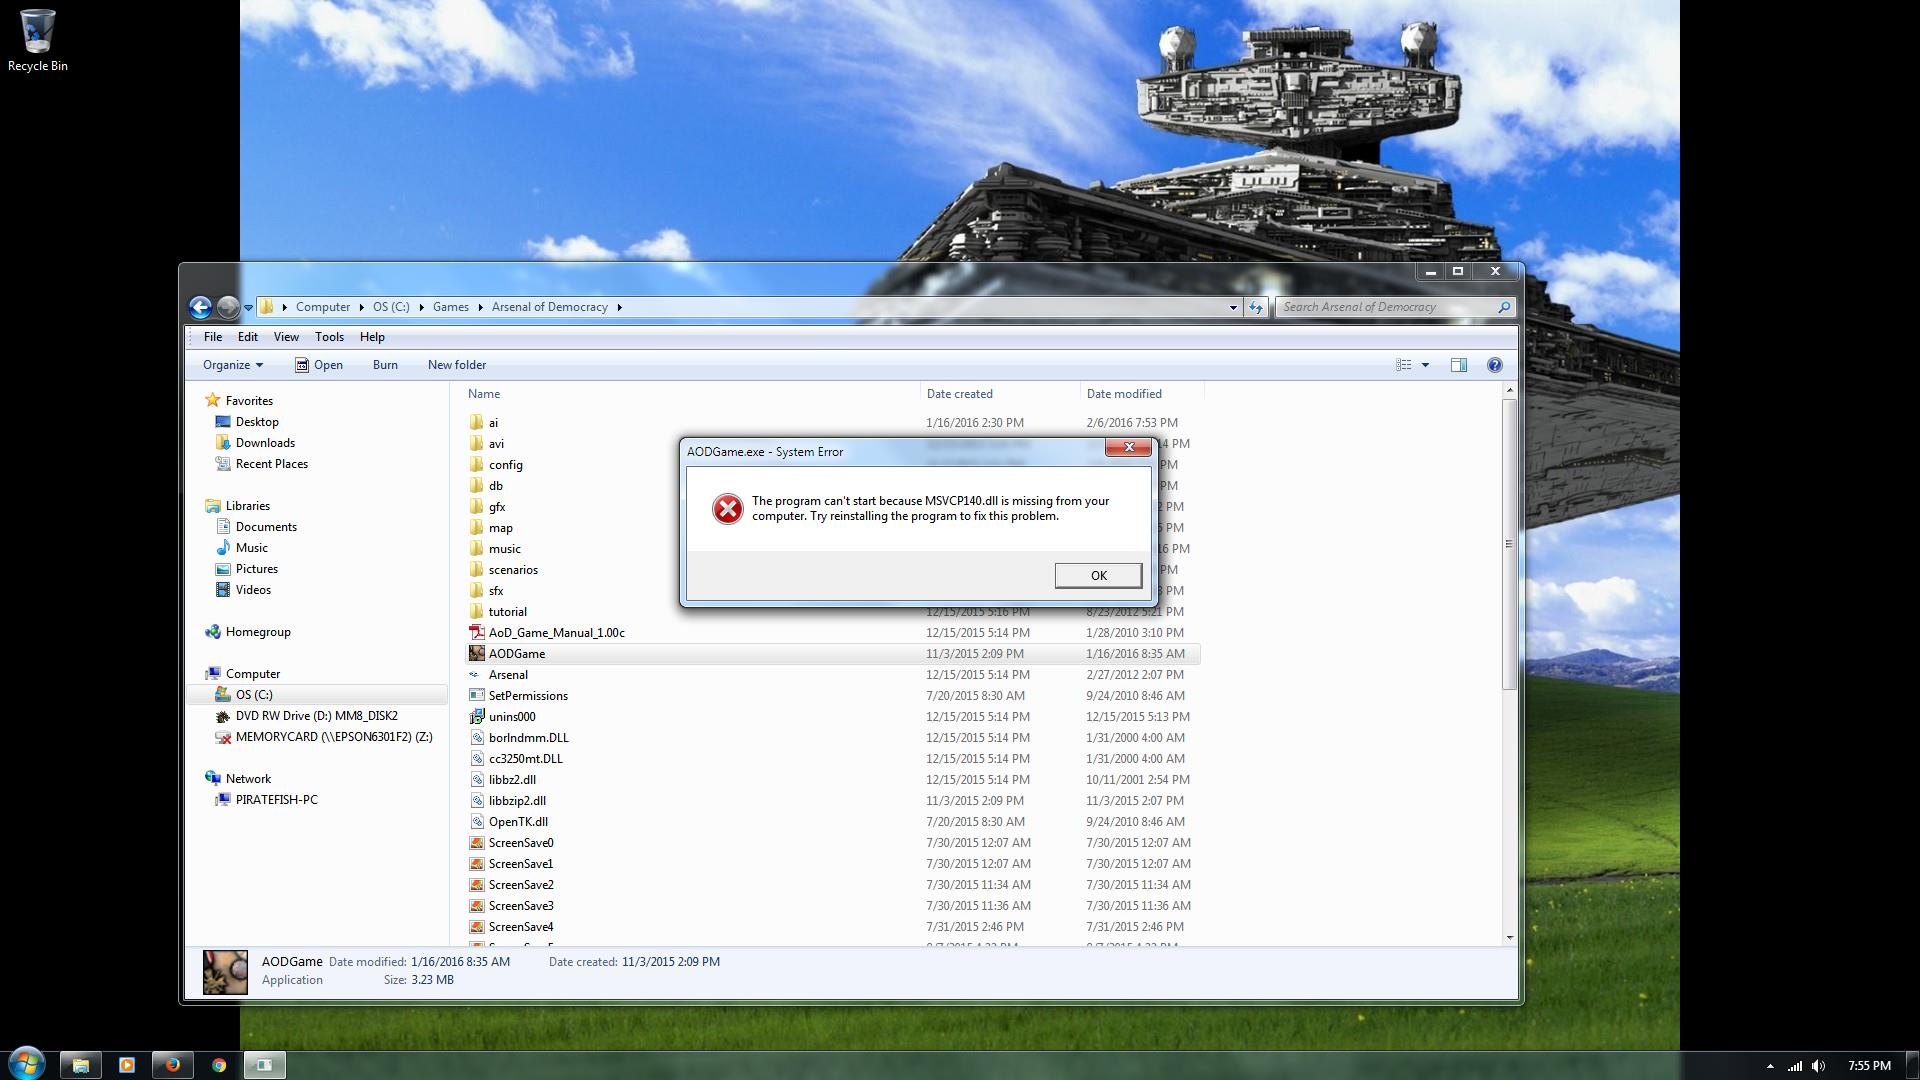The width and height of the screenshot is (1920, 1080).
Task: Select the AODGame application file
Action: (516, 654)
